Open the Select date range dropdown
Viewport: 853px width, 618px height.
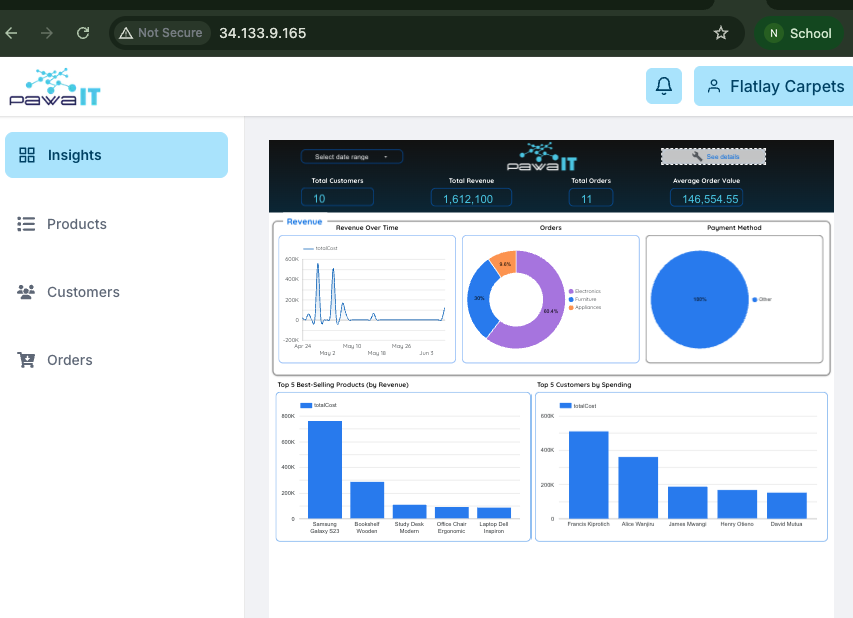(352, 156)
